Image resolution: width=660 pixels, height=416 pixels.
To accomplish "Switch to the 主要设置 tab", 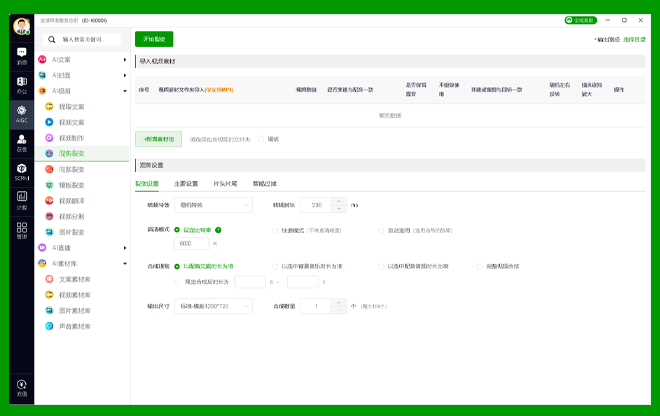I will (186, 184).
